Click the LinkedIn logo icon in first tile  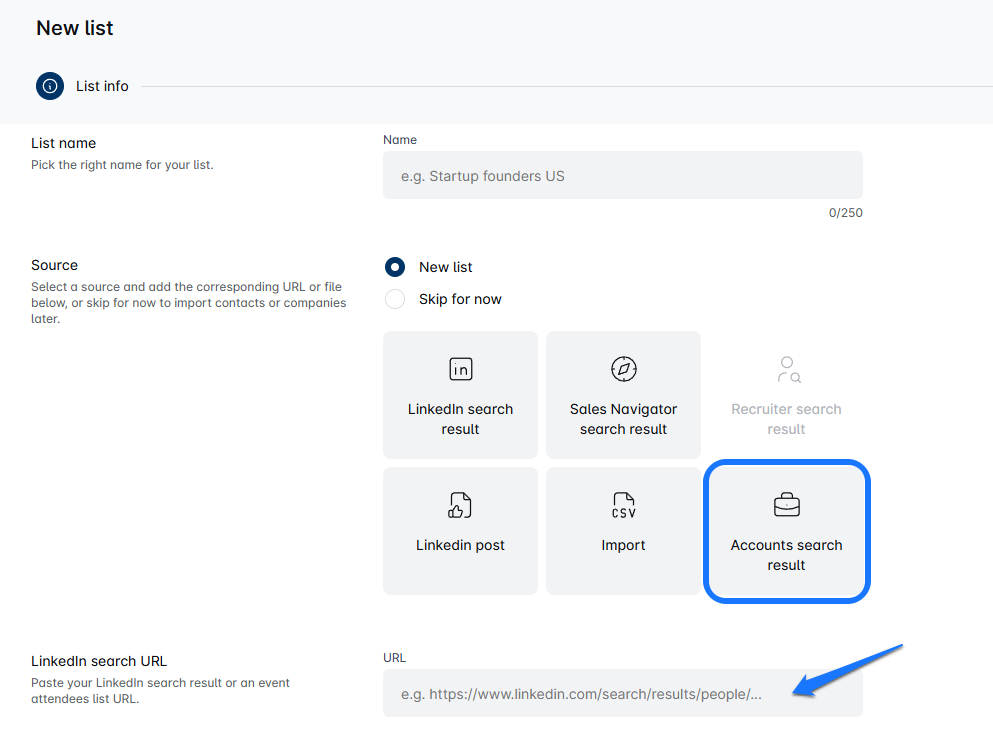coord(460,369)
